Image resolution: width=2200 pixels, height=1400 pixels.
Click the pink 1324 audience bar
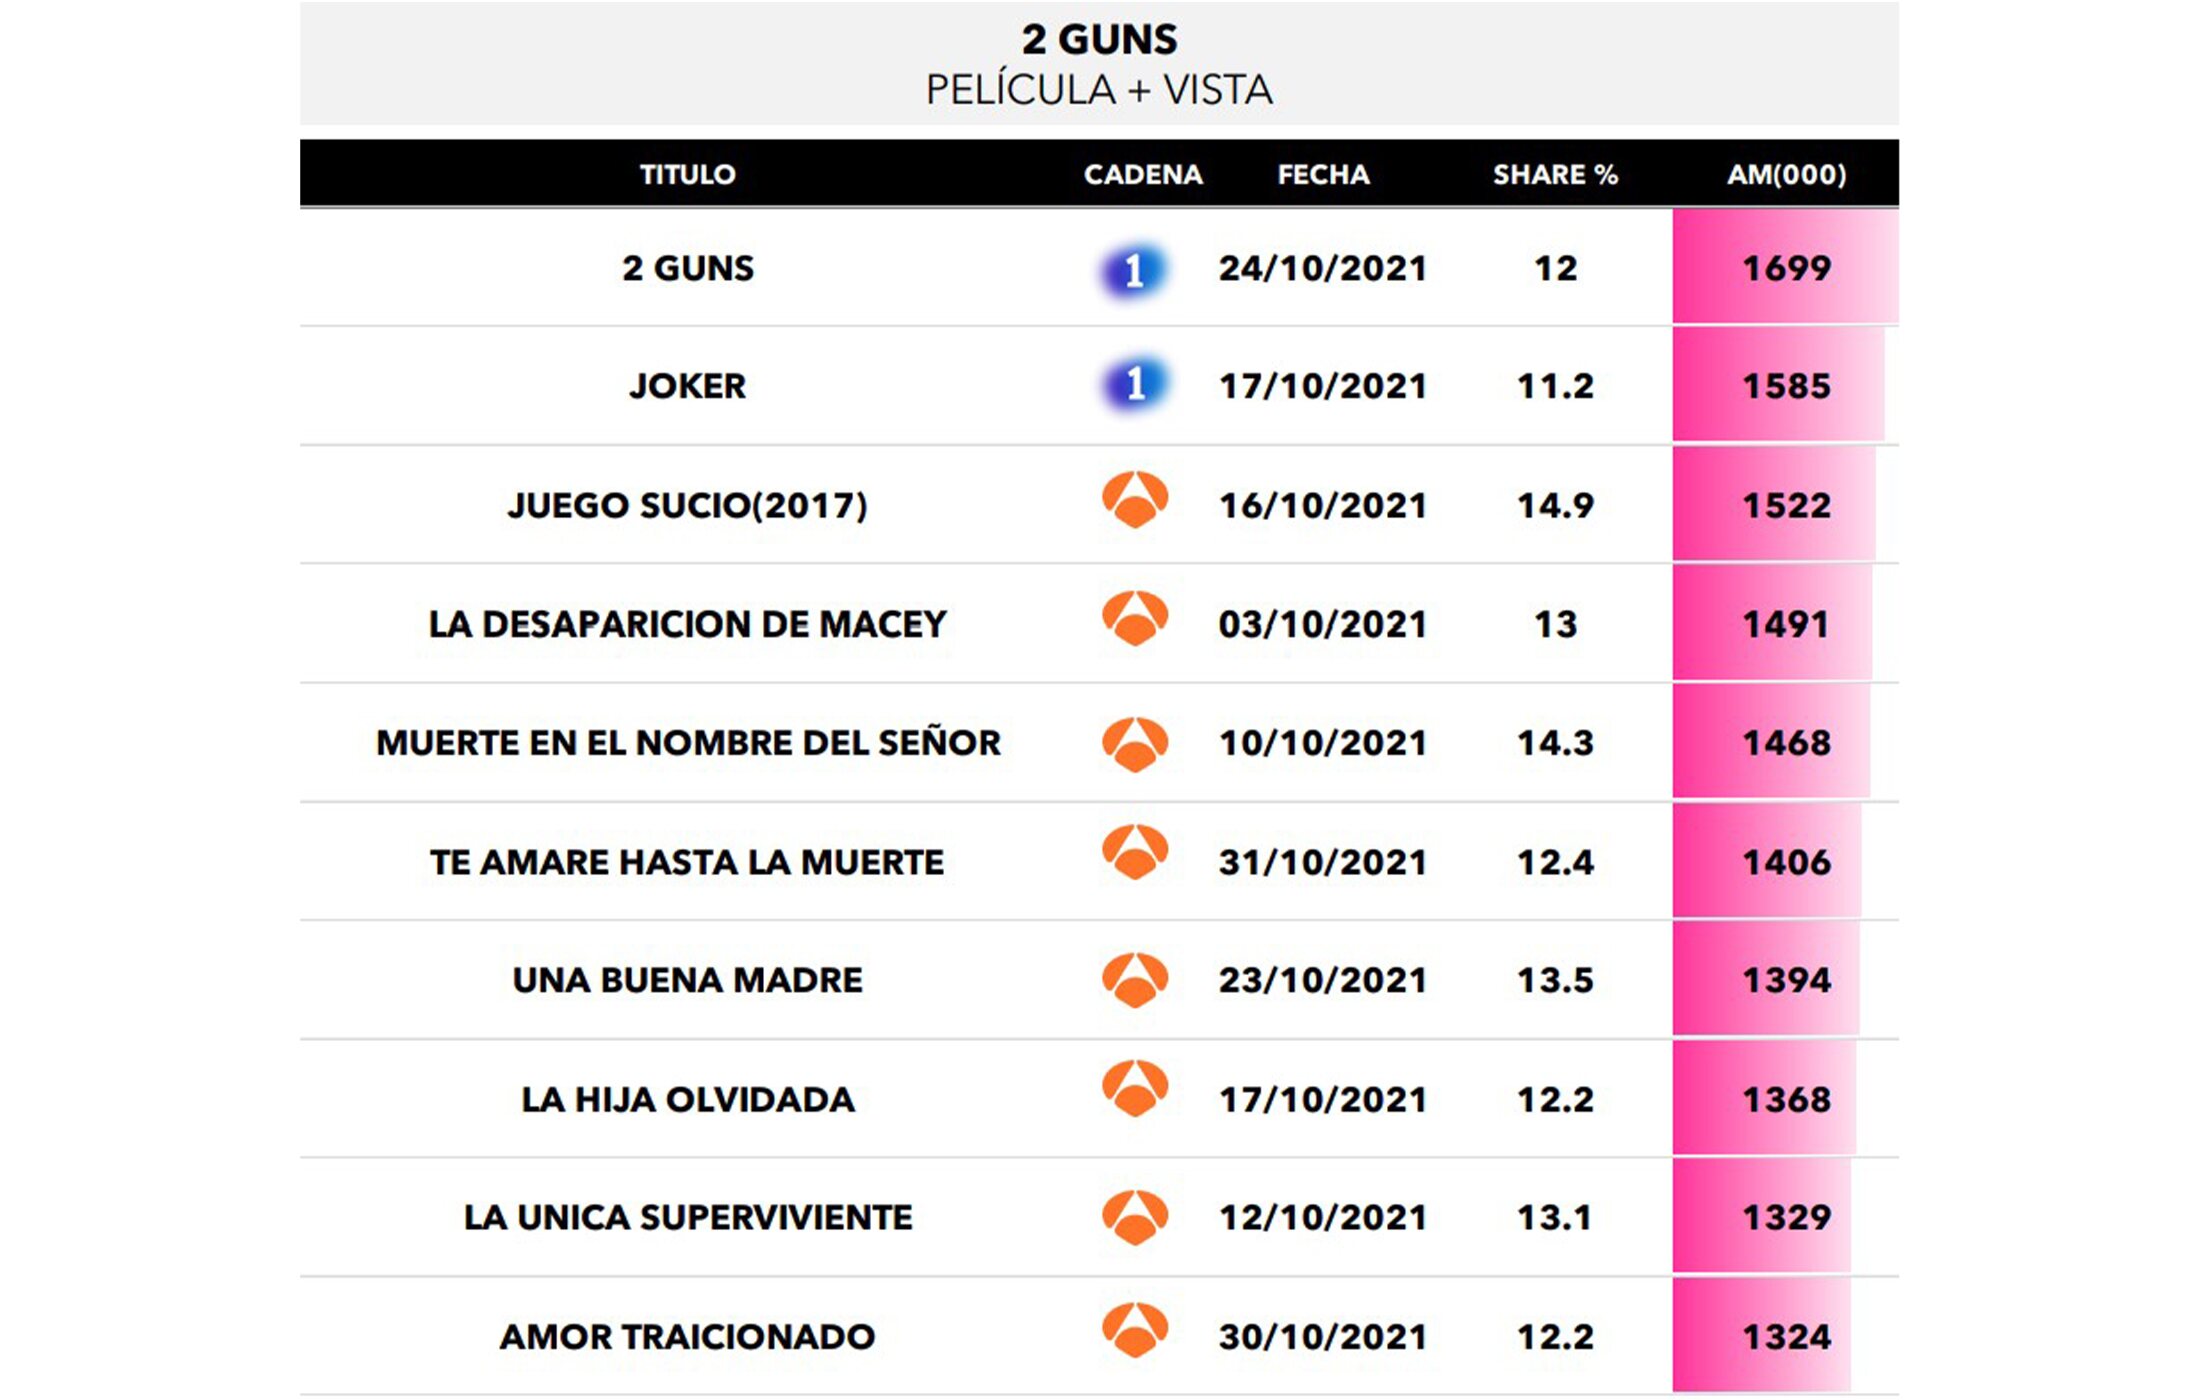[x=1762, y=1336]
